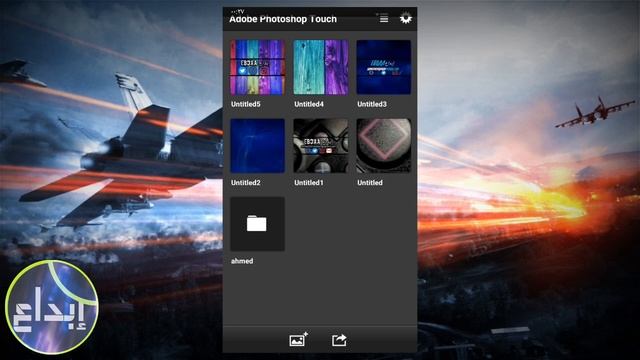
Task: Open the Untitled3 blue banner thumbnail
Action: pyautogui.click(x=384, y=67)
